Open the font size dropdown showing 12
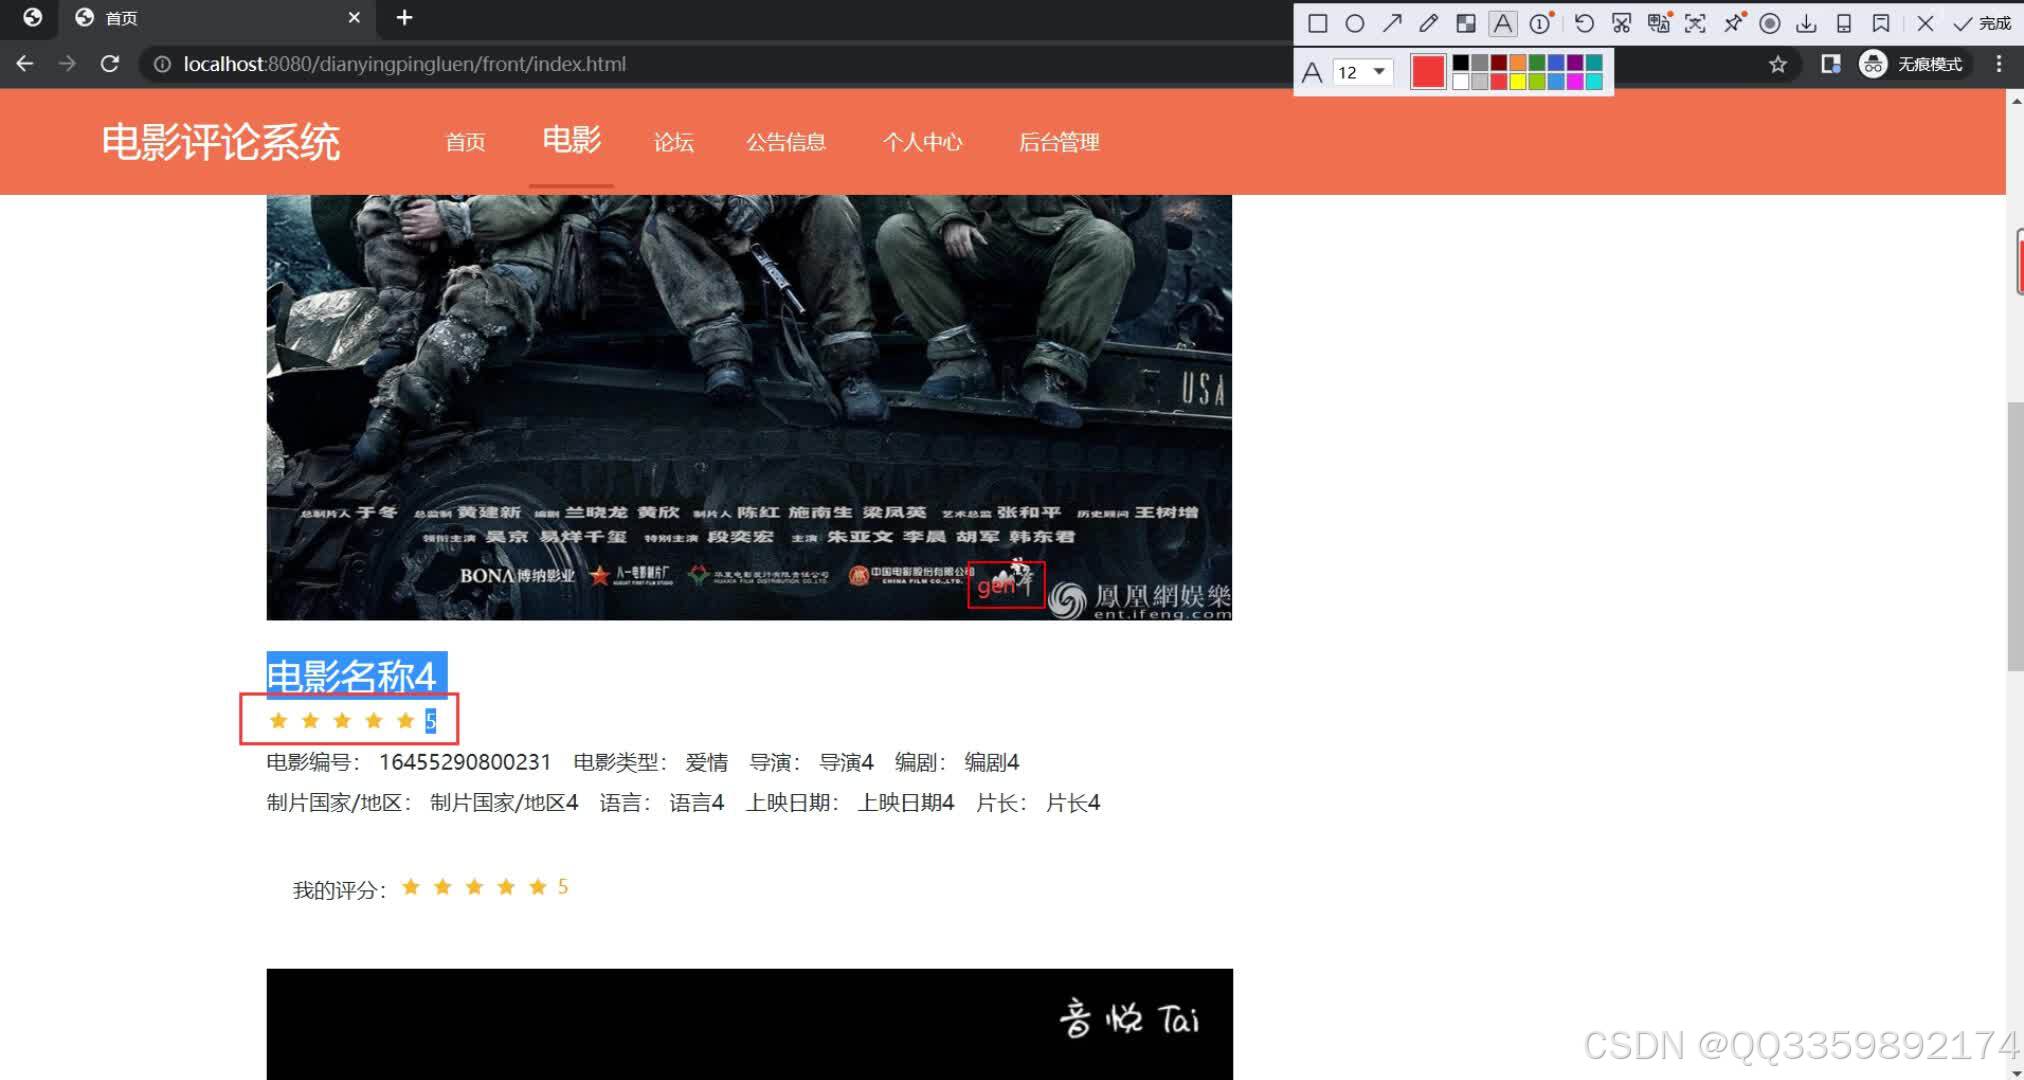The image size is (2024, 1080). 1362,72
